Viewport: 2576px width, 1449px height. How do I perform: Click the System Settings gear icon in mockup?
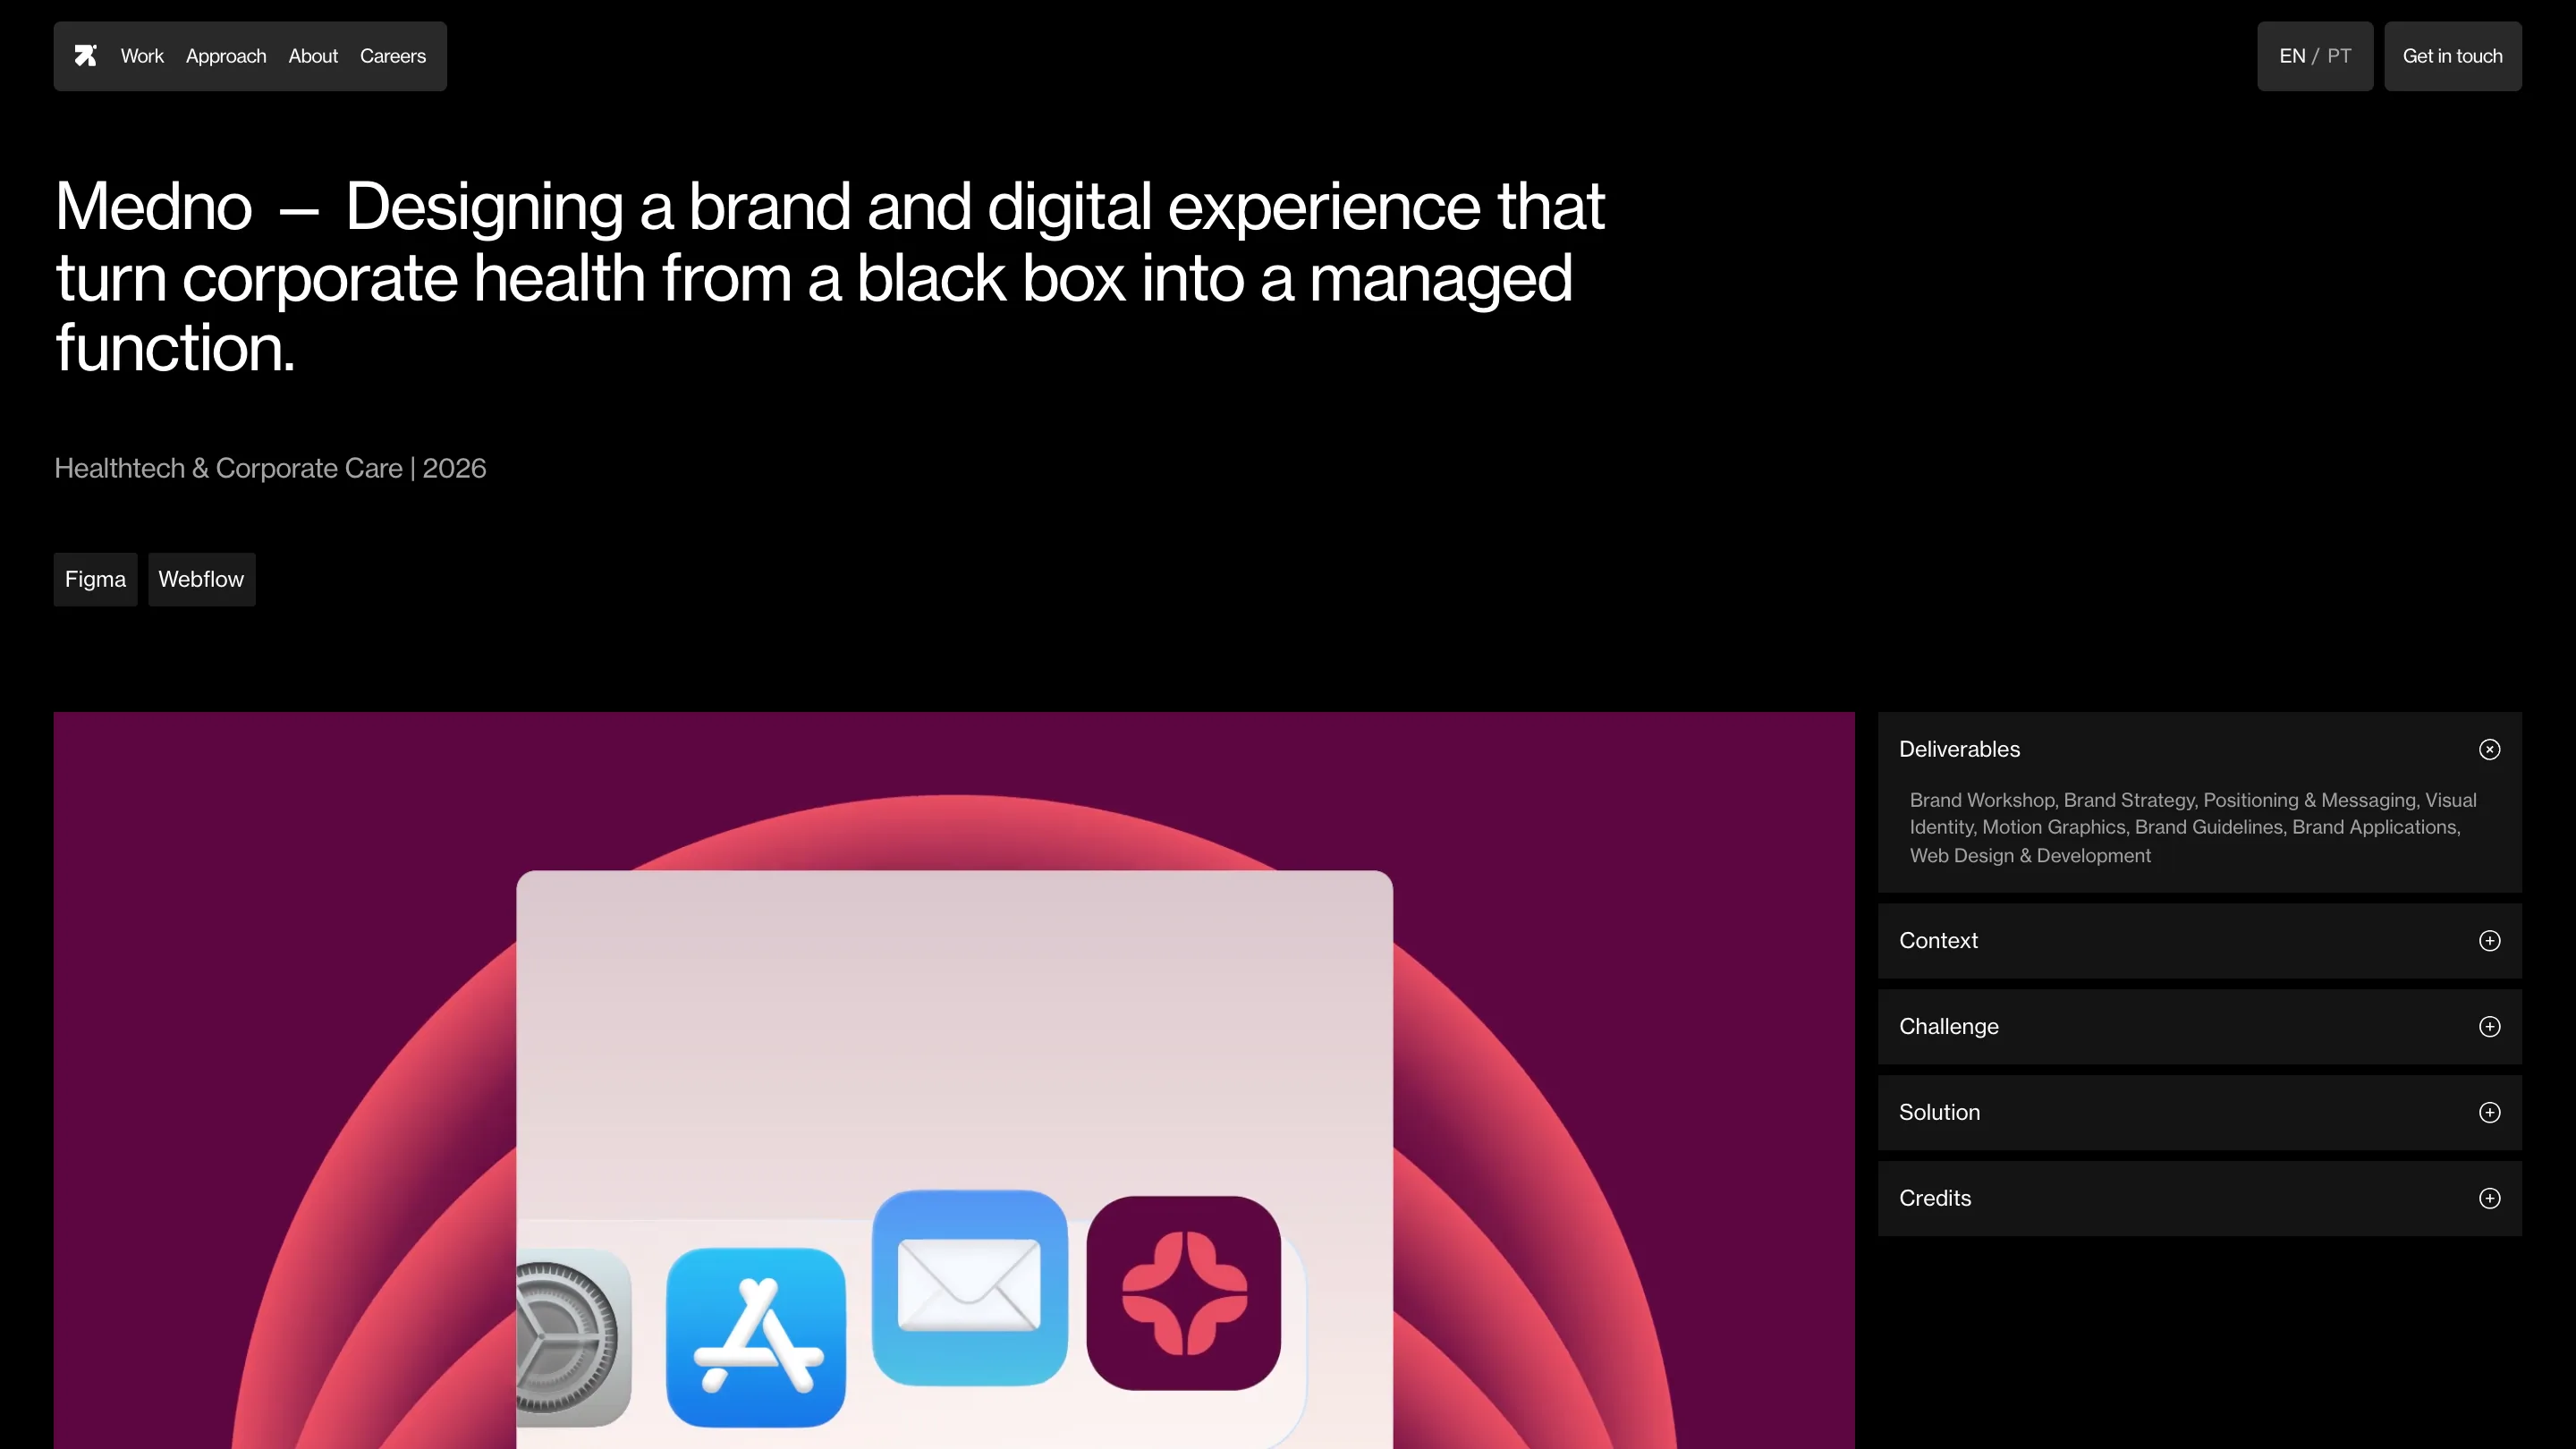coord(574,1337)
